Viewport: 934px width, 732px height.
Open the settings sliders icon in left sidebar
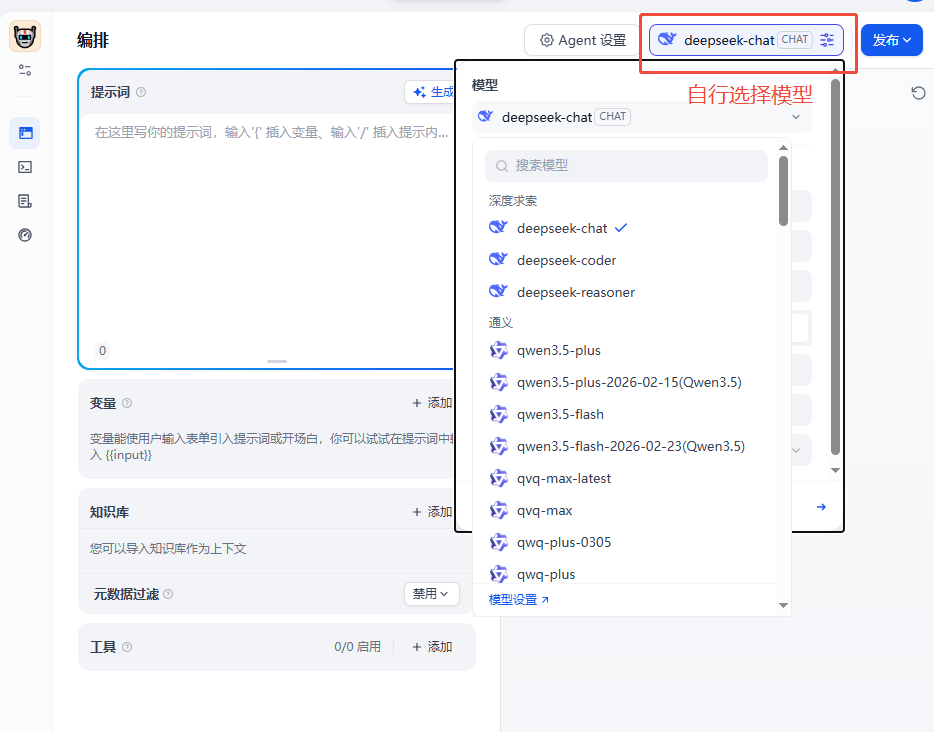[x=25, y=70]
